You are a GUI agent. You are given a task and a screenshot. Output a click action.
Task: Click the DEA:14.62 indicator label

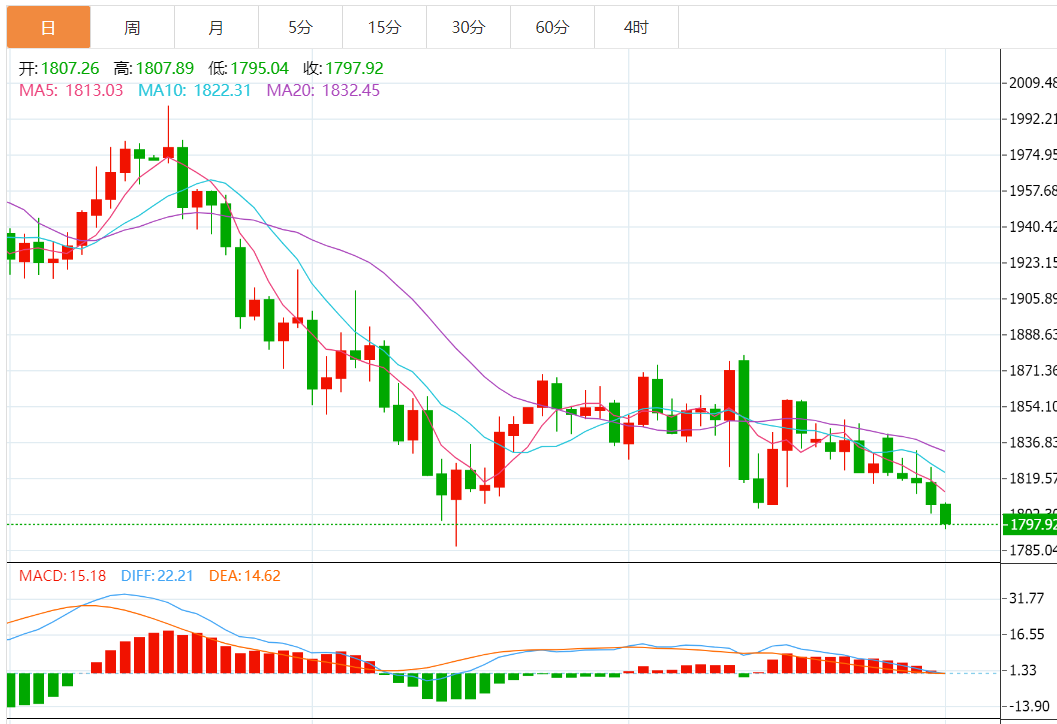coord(245,576)
